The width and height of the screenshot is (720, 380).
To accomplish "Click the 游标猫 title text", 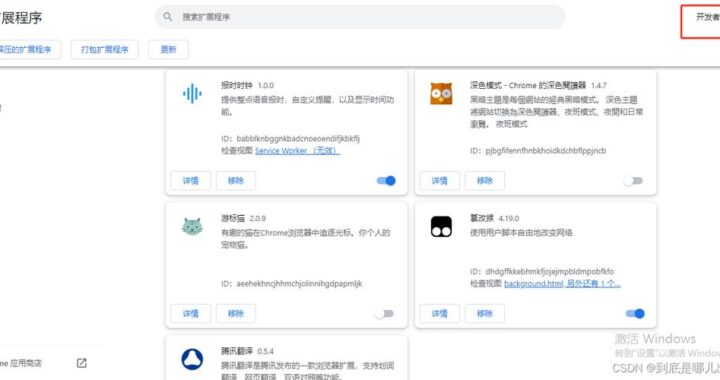I will point(233,218).
